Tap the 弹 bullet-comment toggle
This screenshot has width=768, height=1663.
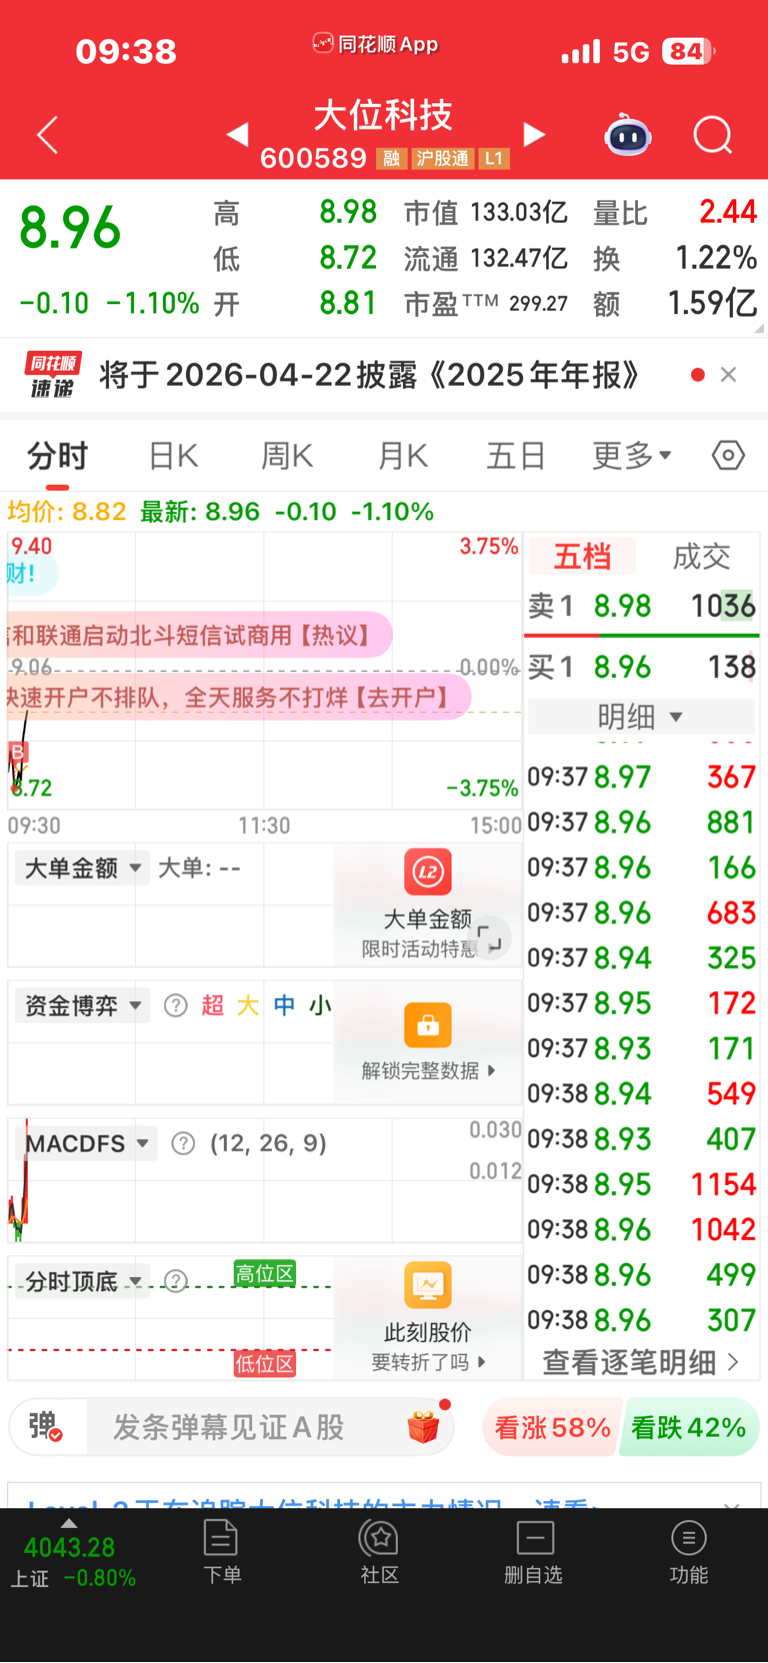pos(46,1426)
